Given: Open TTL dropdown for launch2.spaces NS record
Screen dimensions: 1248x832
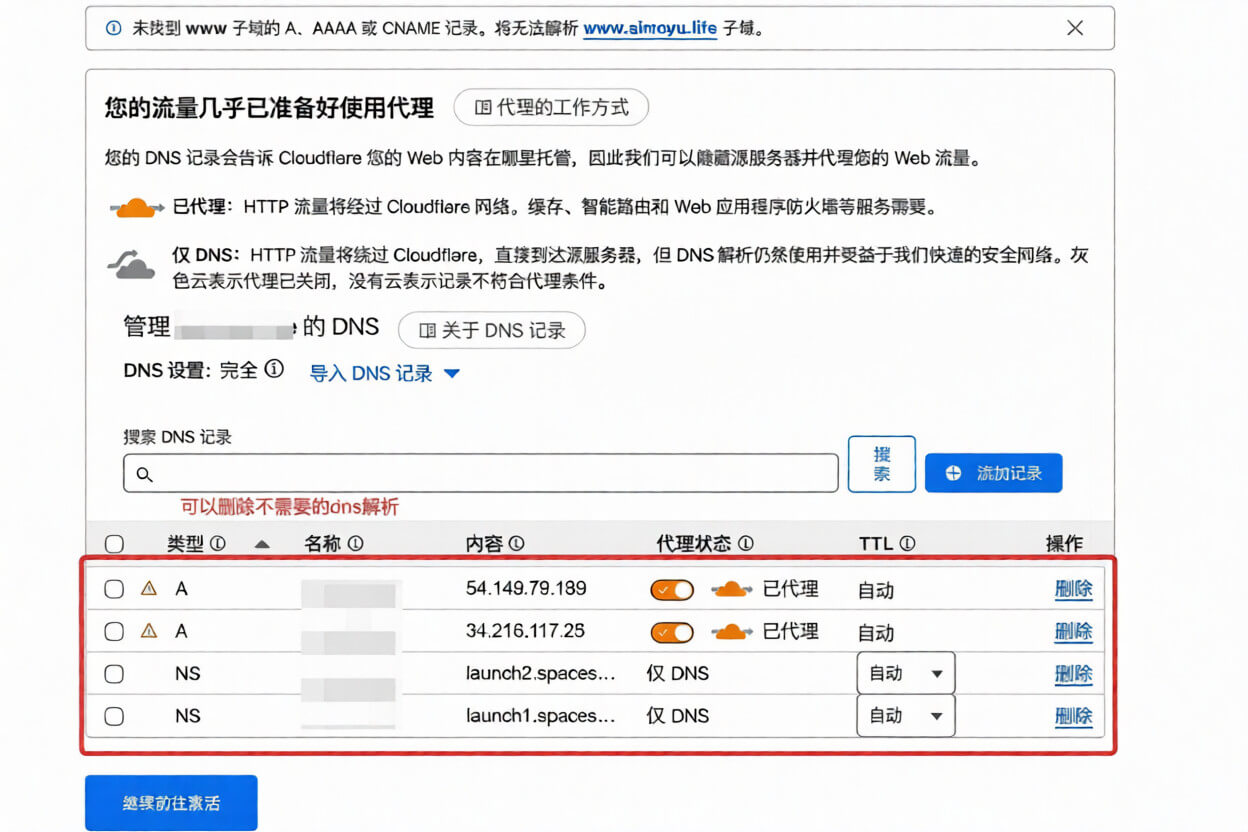Looking at the screenshot, I should (x=905, y=674).
